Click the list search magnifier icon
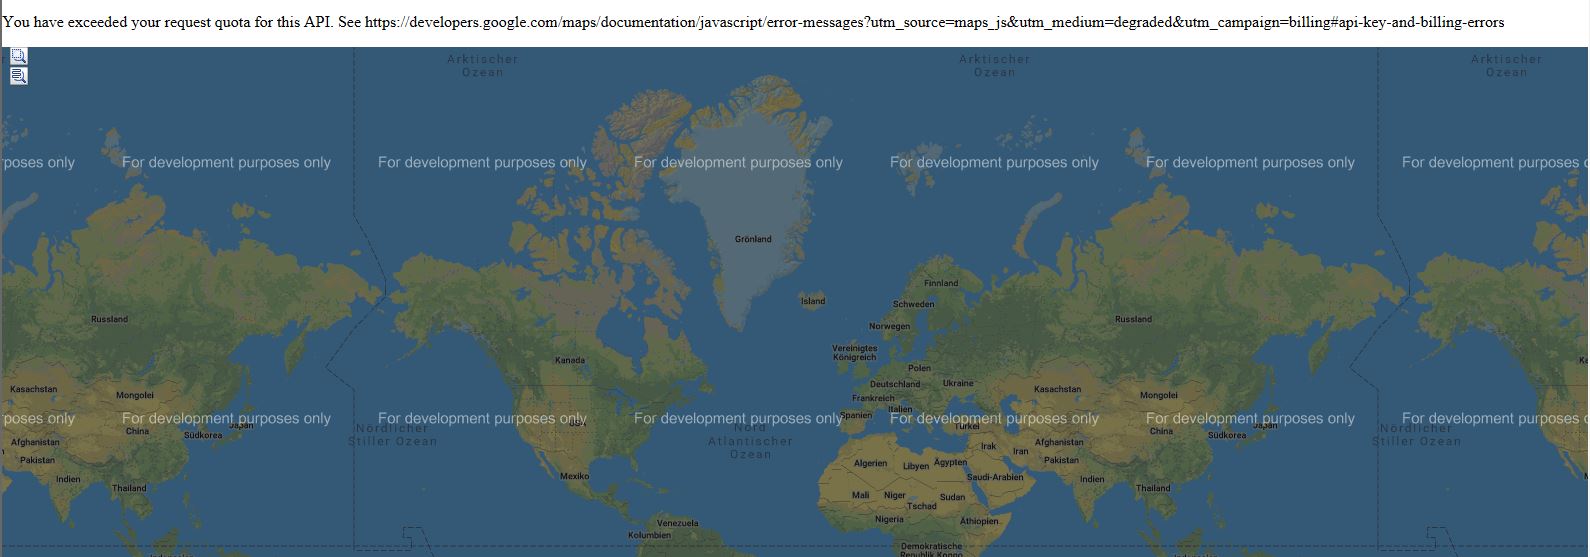This screenshot has height=557, width=1590. pos(18,76)
